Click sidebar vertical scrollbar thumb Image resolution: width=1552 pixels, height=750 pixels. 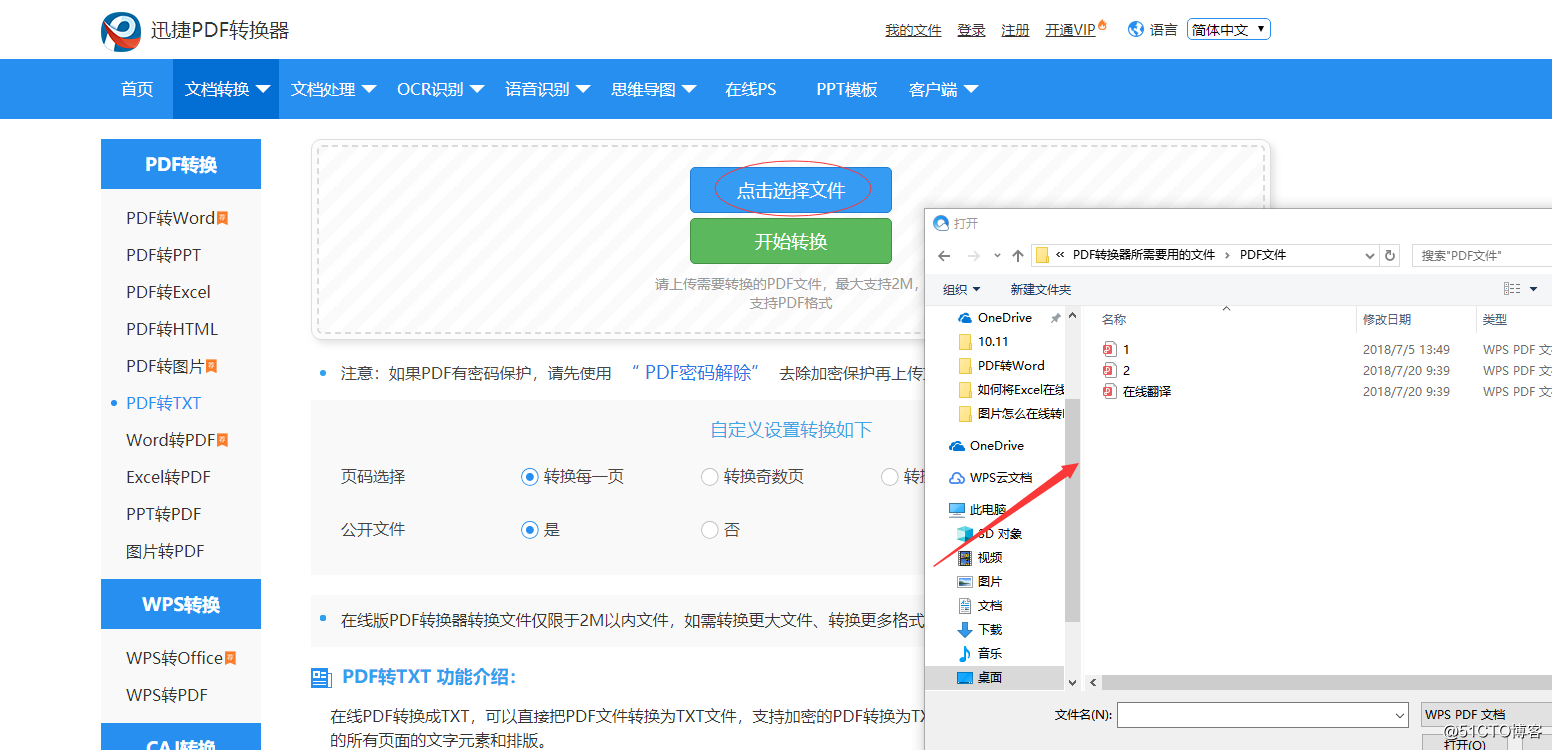coord(1072,510)
